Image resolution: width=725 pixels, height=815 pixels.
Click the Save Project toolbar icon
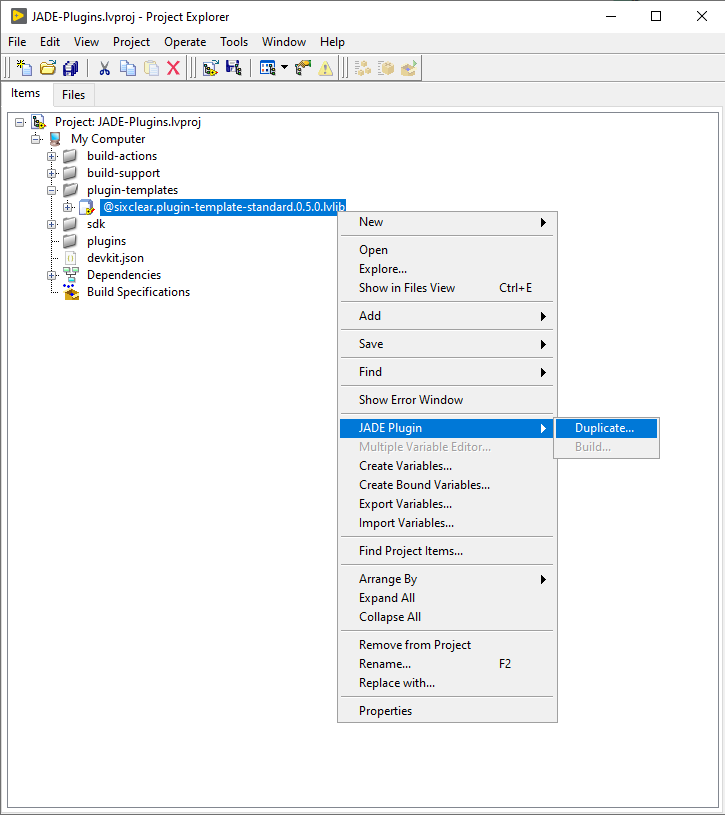(234, 68)
